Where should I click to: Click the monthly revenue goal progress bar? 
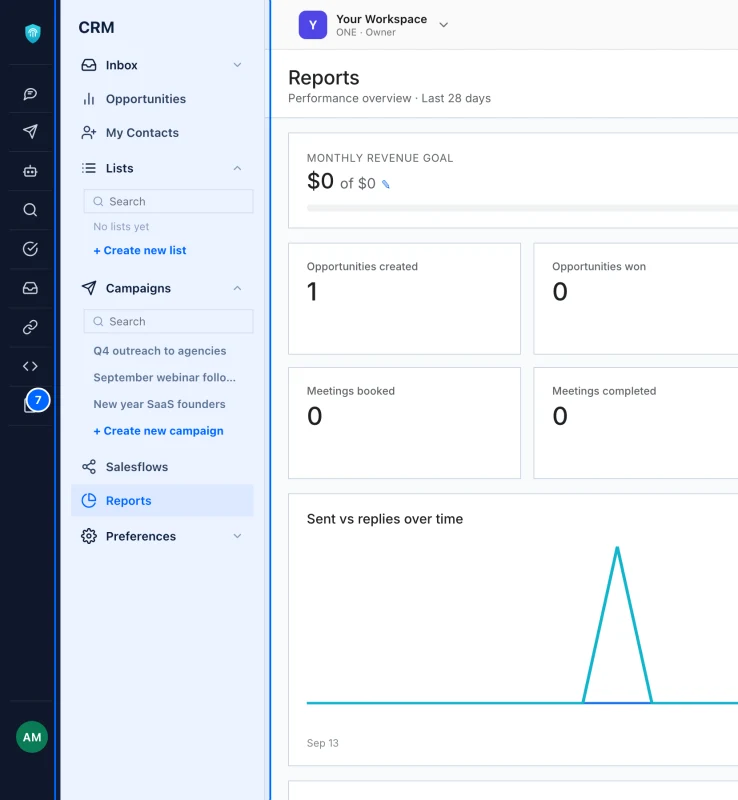point(522,208)
